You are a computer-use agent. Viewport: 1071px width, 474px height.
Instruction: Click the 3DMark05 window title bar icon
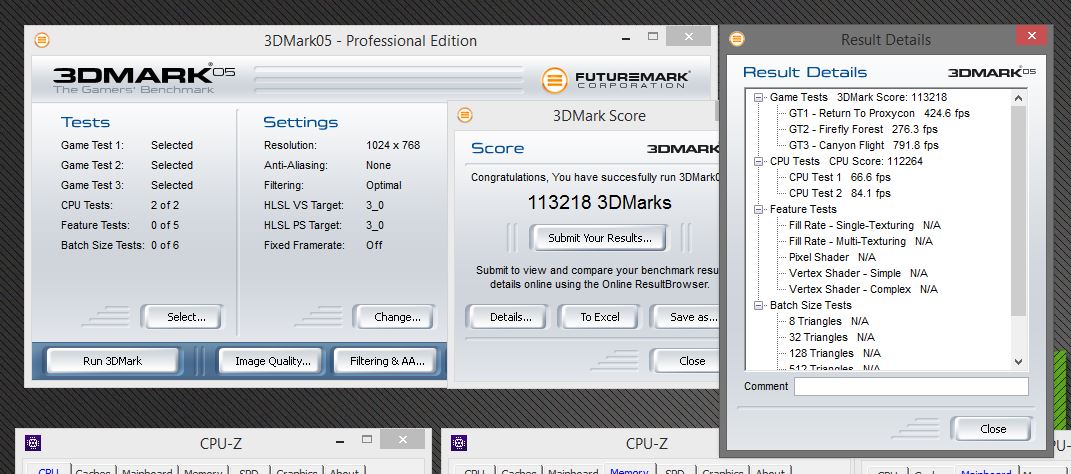pos(42,40)
